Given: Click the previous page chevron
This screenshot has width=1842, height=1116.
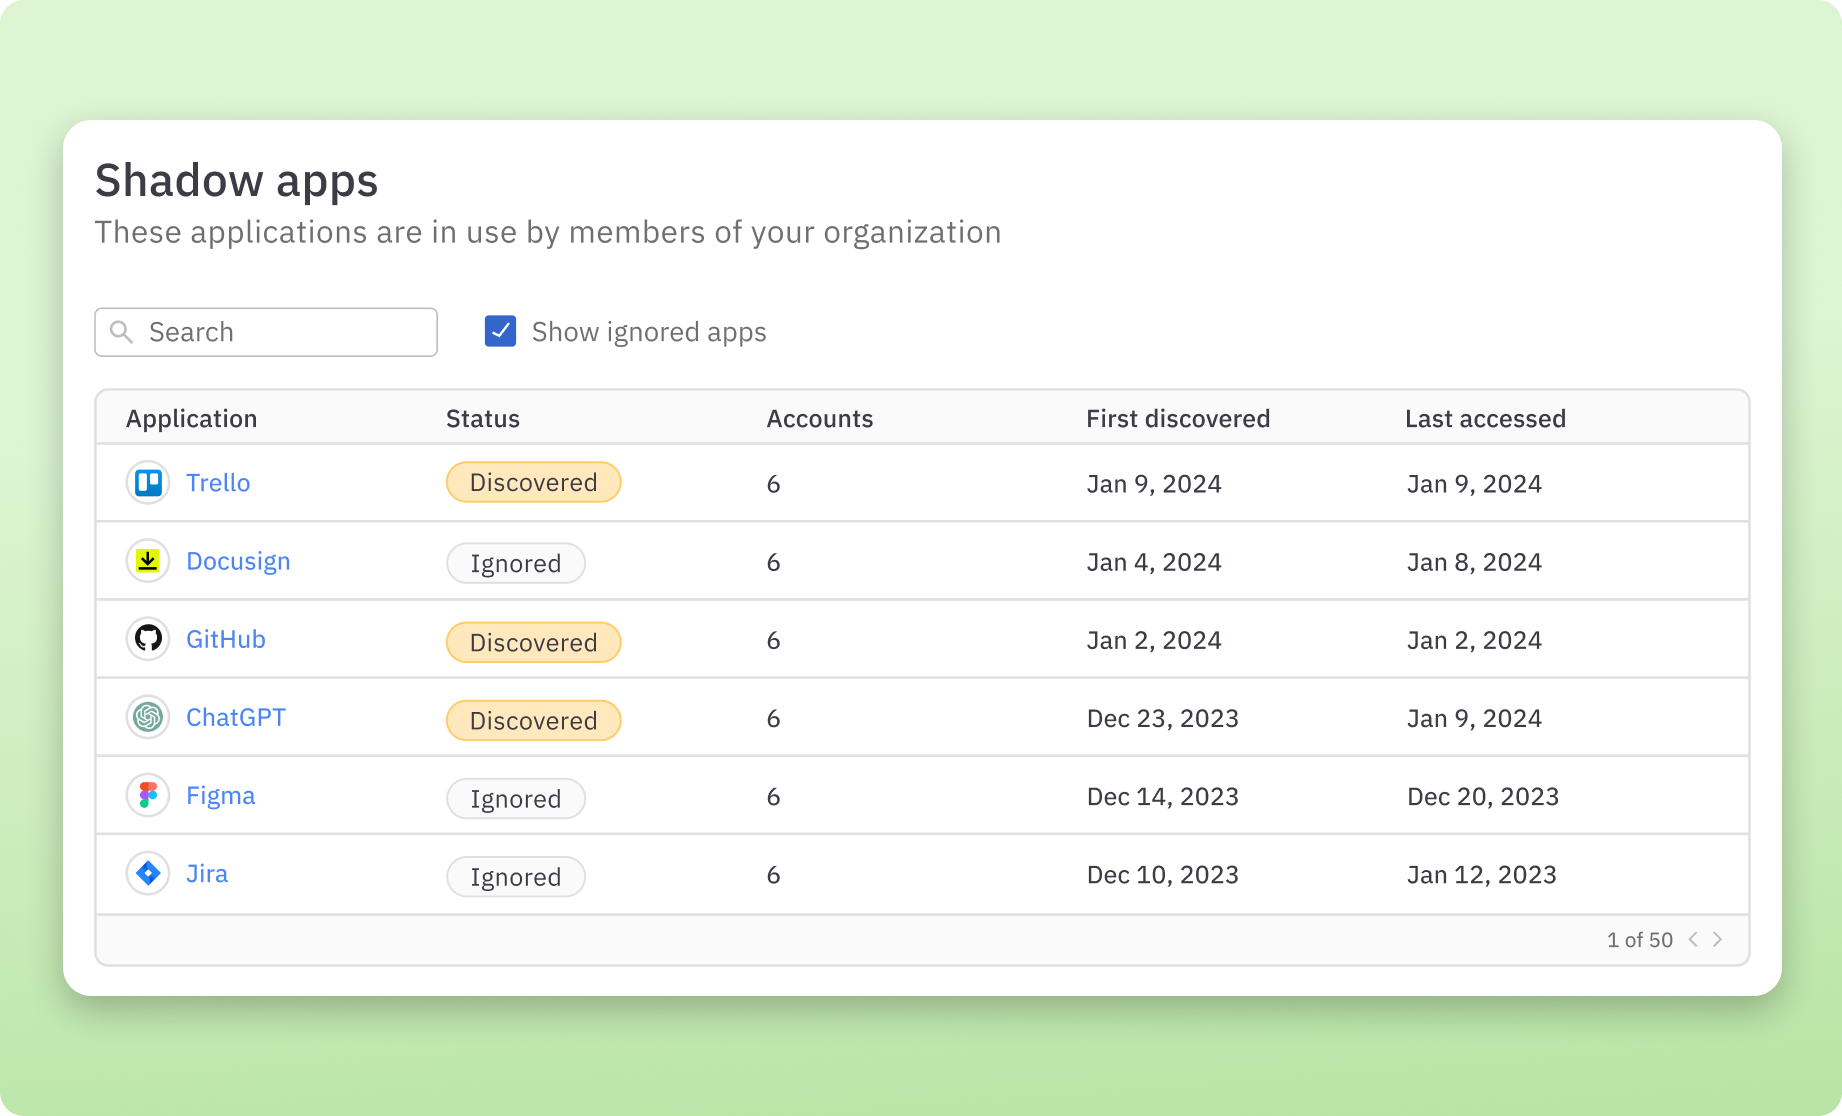Looking at the screenshot, I should [1692, 939].
